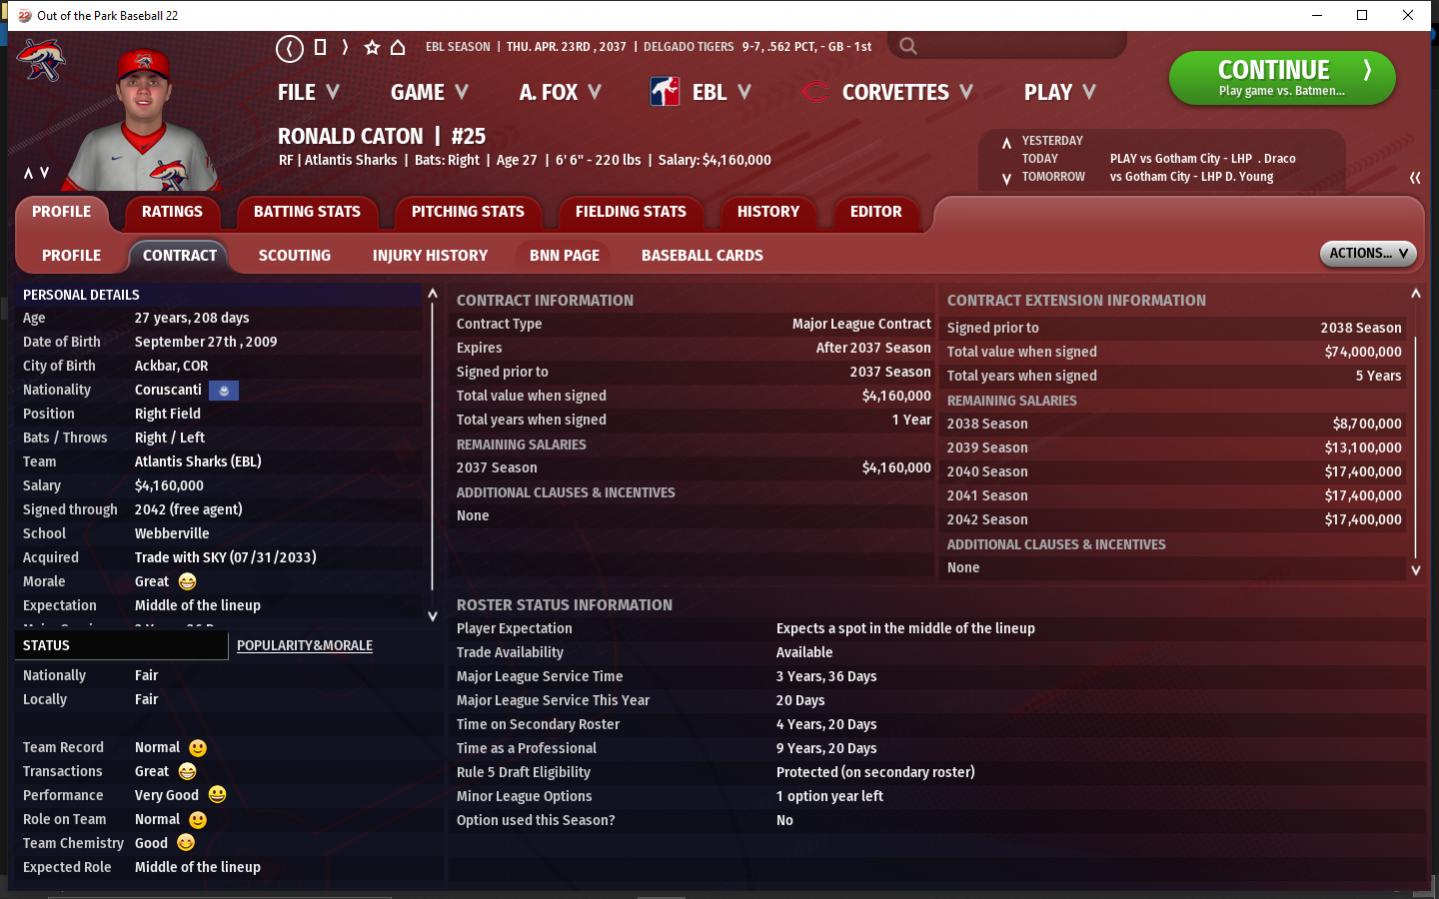Open the BNN PAGE sub-tab

point(565,256)
